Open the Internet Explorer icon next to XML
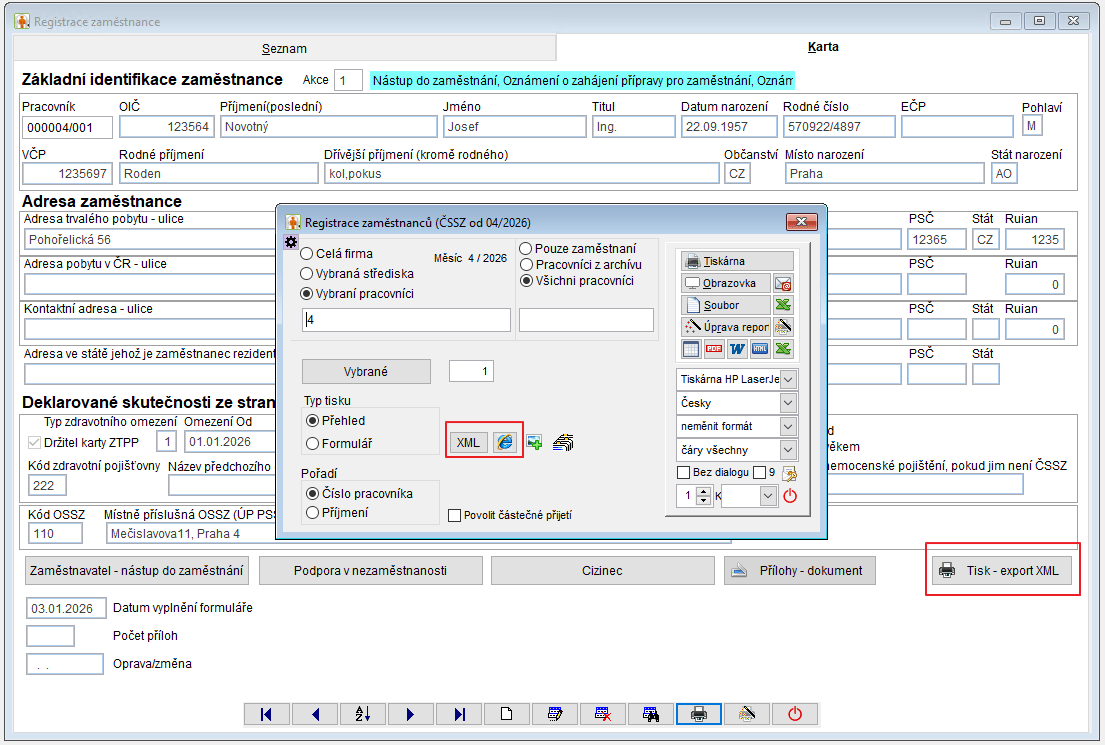This screenshot has width=1105, height=745. click(506, 443)
